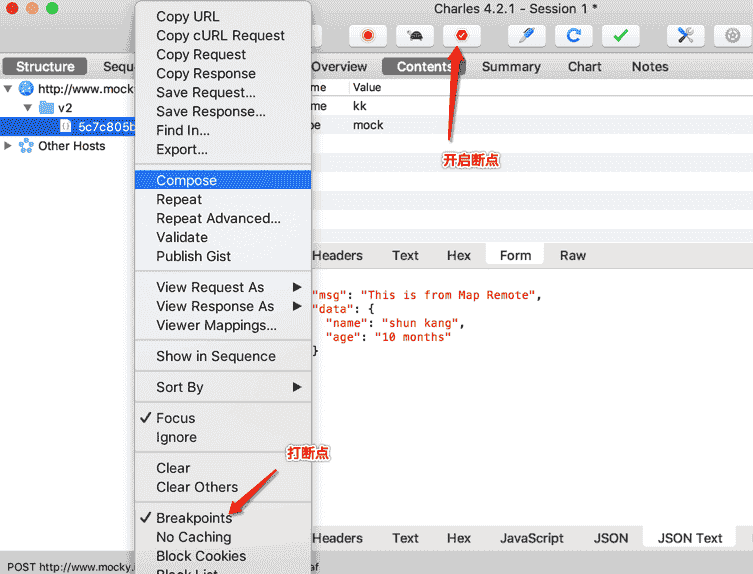
Task: Select Clear Others entry
Action: point(223,487)
